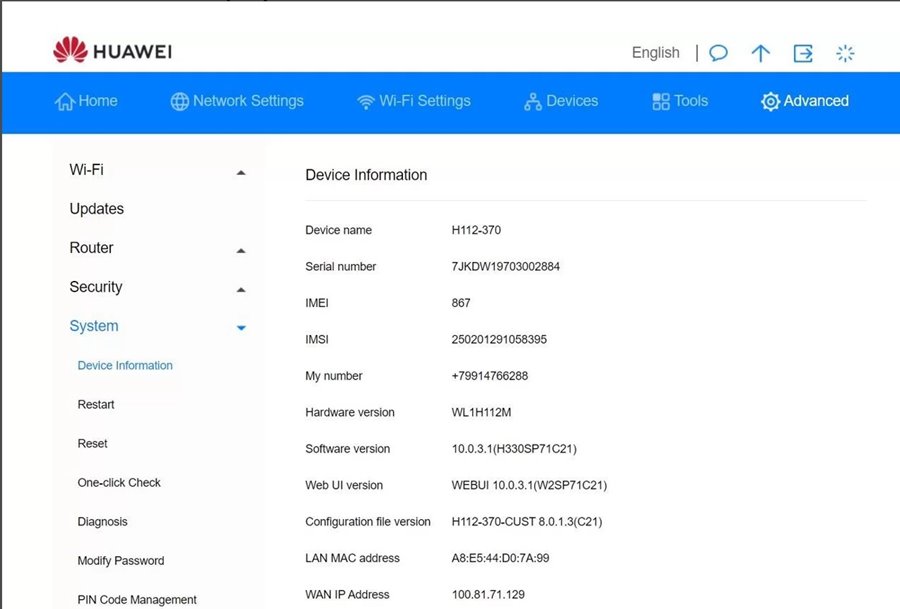
Task: Click device name value H112-370
Action: [x=476, y=230]
